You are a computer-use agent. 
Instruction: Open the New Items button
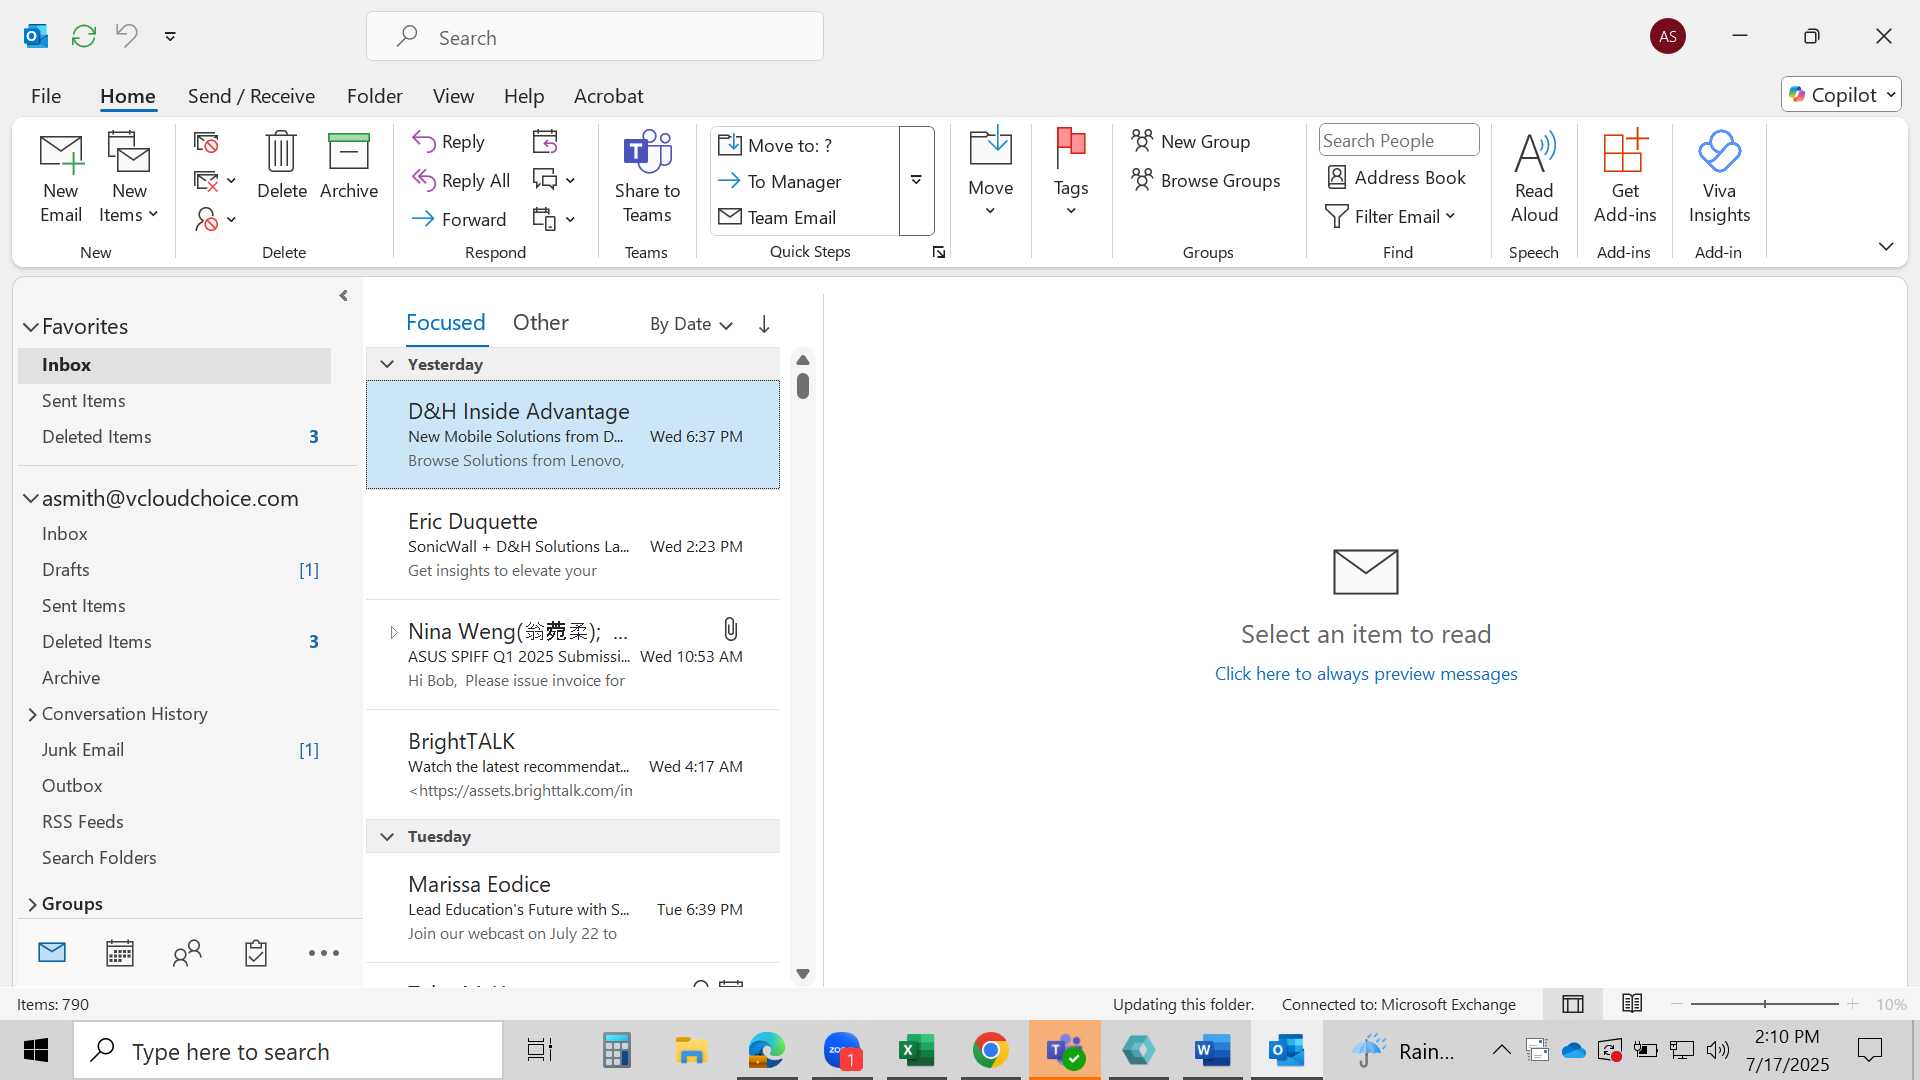[x=129, y=178]
